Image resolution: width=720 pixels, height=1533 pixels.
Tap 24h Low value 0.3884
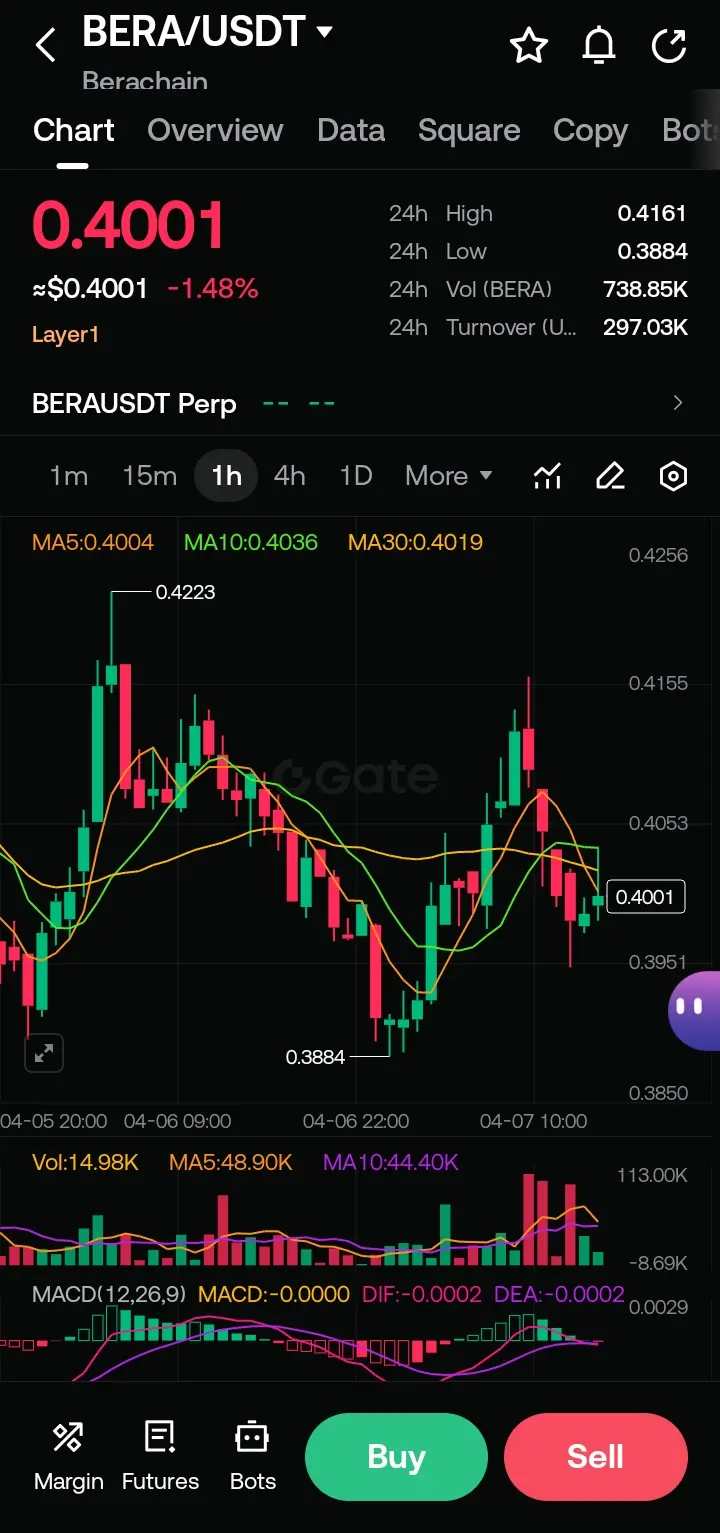652,251
